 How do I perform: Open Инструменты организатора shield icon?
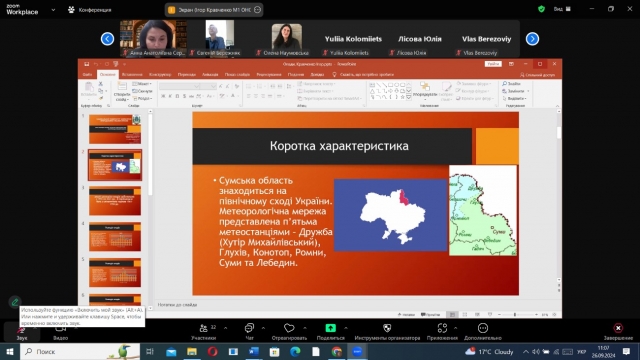point(387,328)
